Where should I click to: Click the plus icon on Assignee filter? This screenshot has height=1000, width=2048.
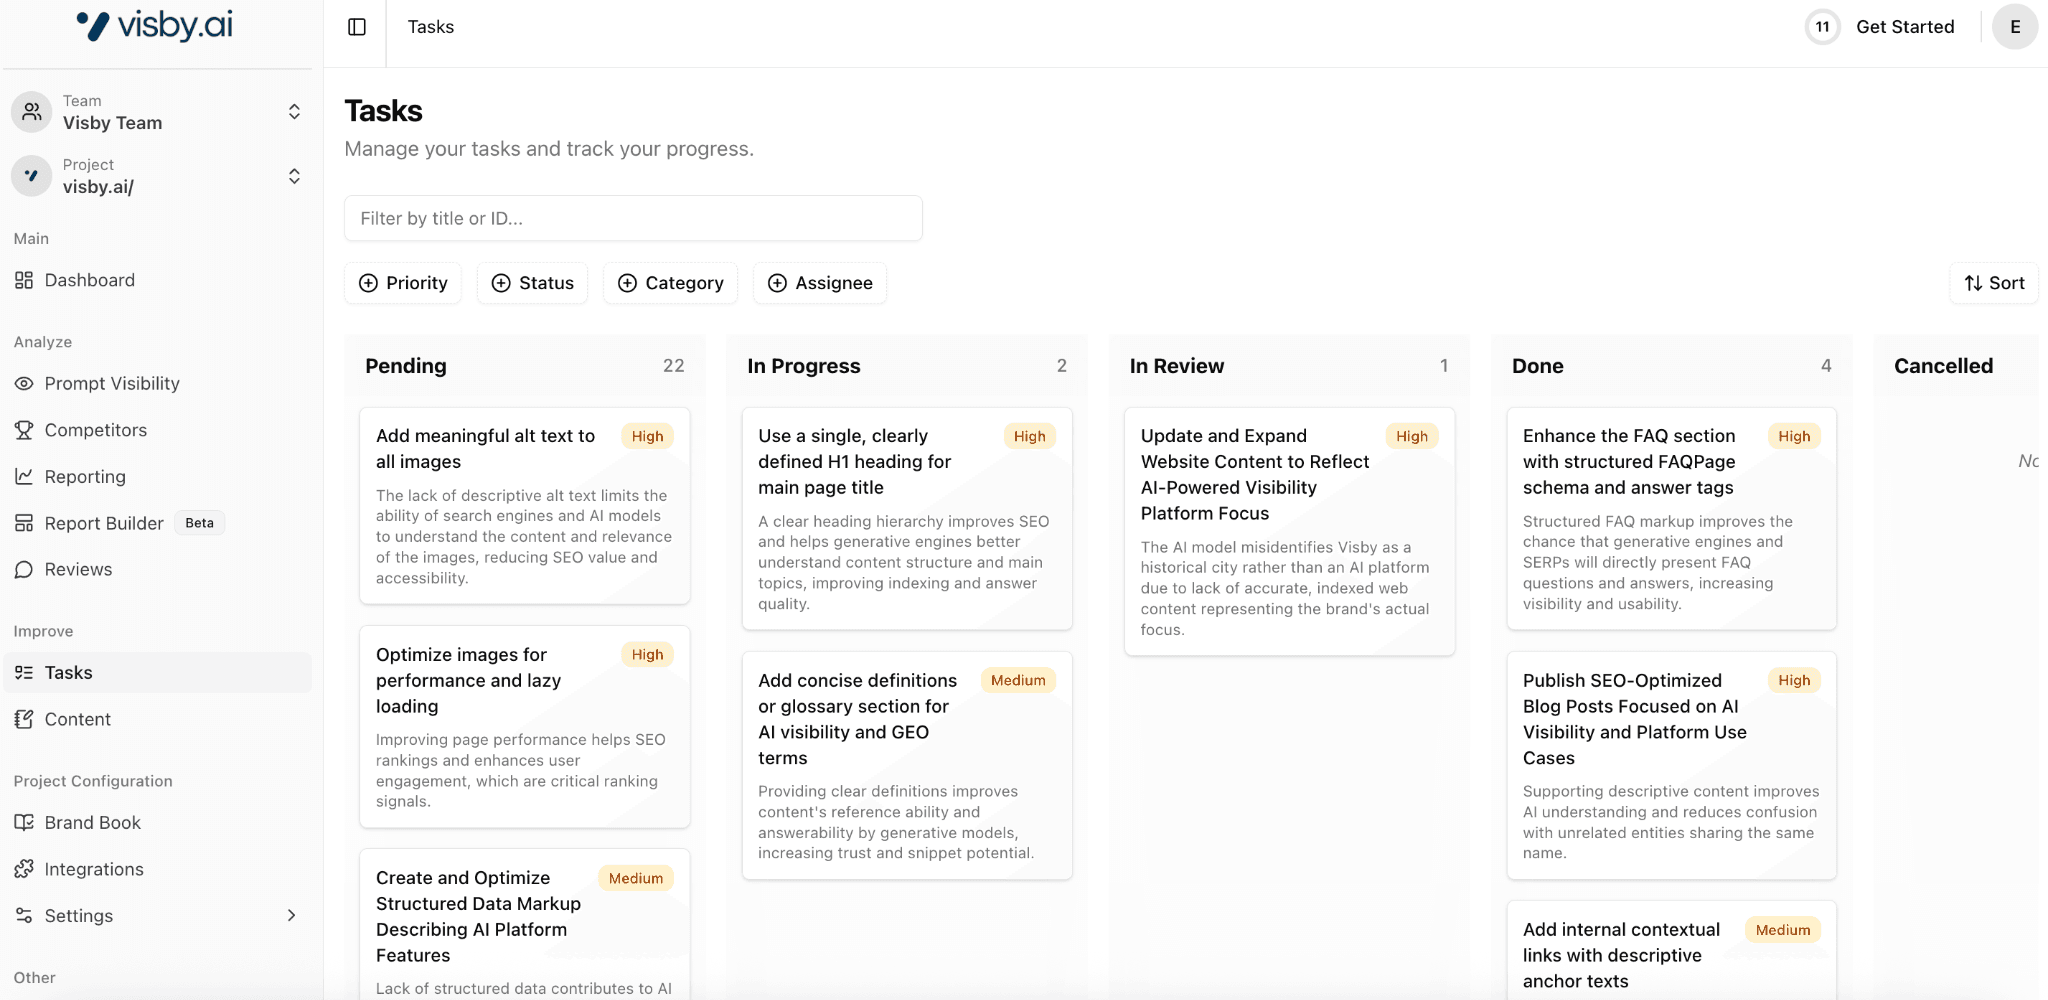pyautogui.click(x=777, y=283)
